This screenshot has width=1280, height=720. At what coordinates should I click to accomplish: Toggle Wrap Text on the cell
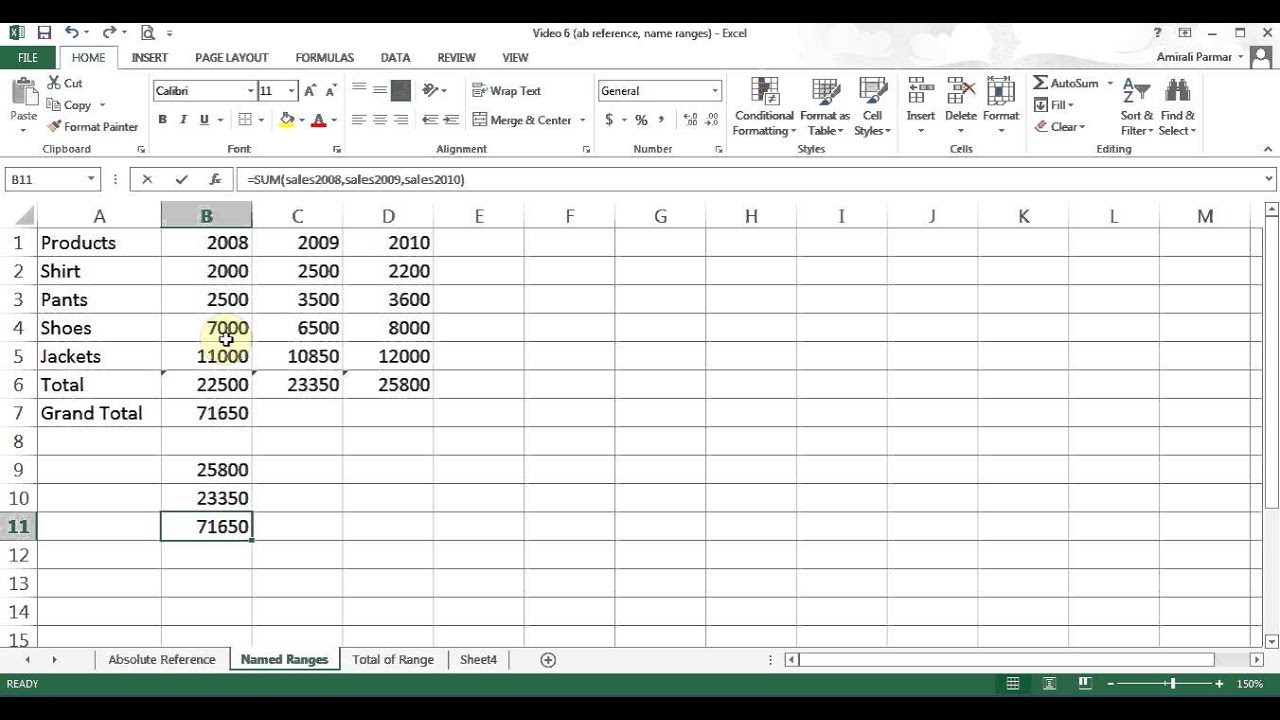pyautogui.click(x=506, y=91)
